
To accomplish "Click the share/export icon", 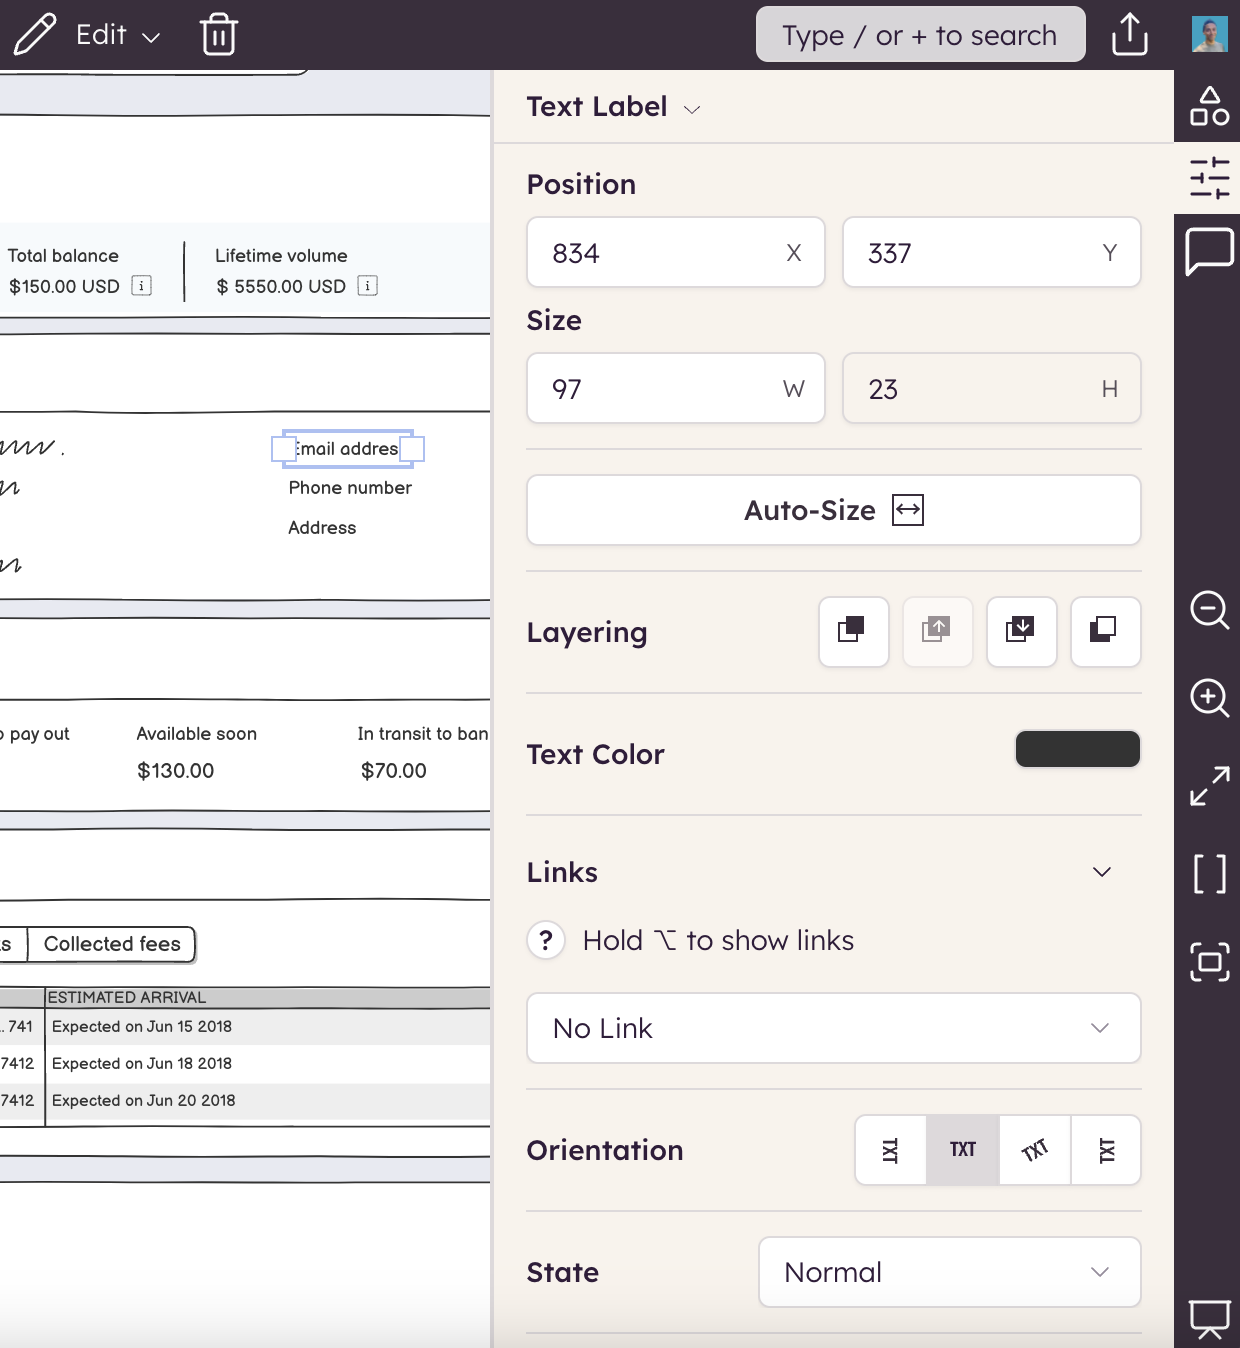I will coord(1129,35).
